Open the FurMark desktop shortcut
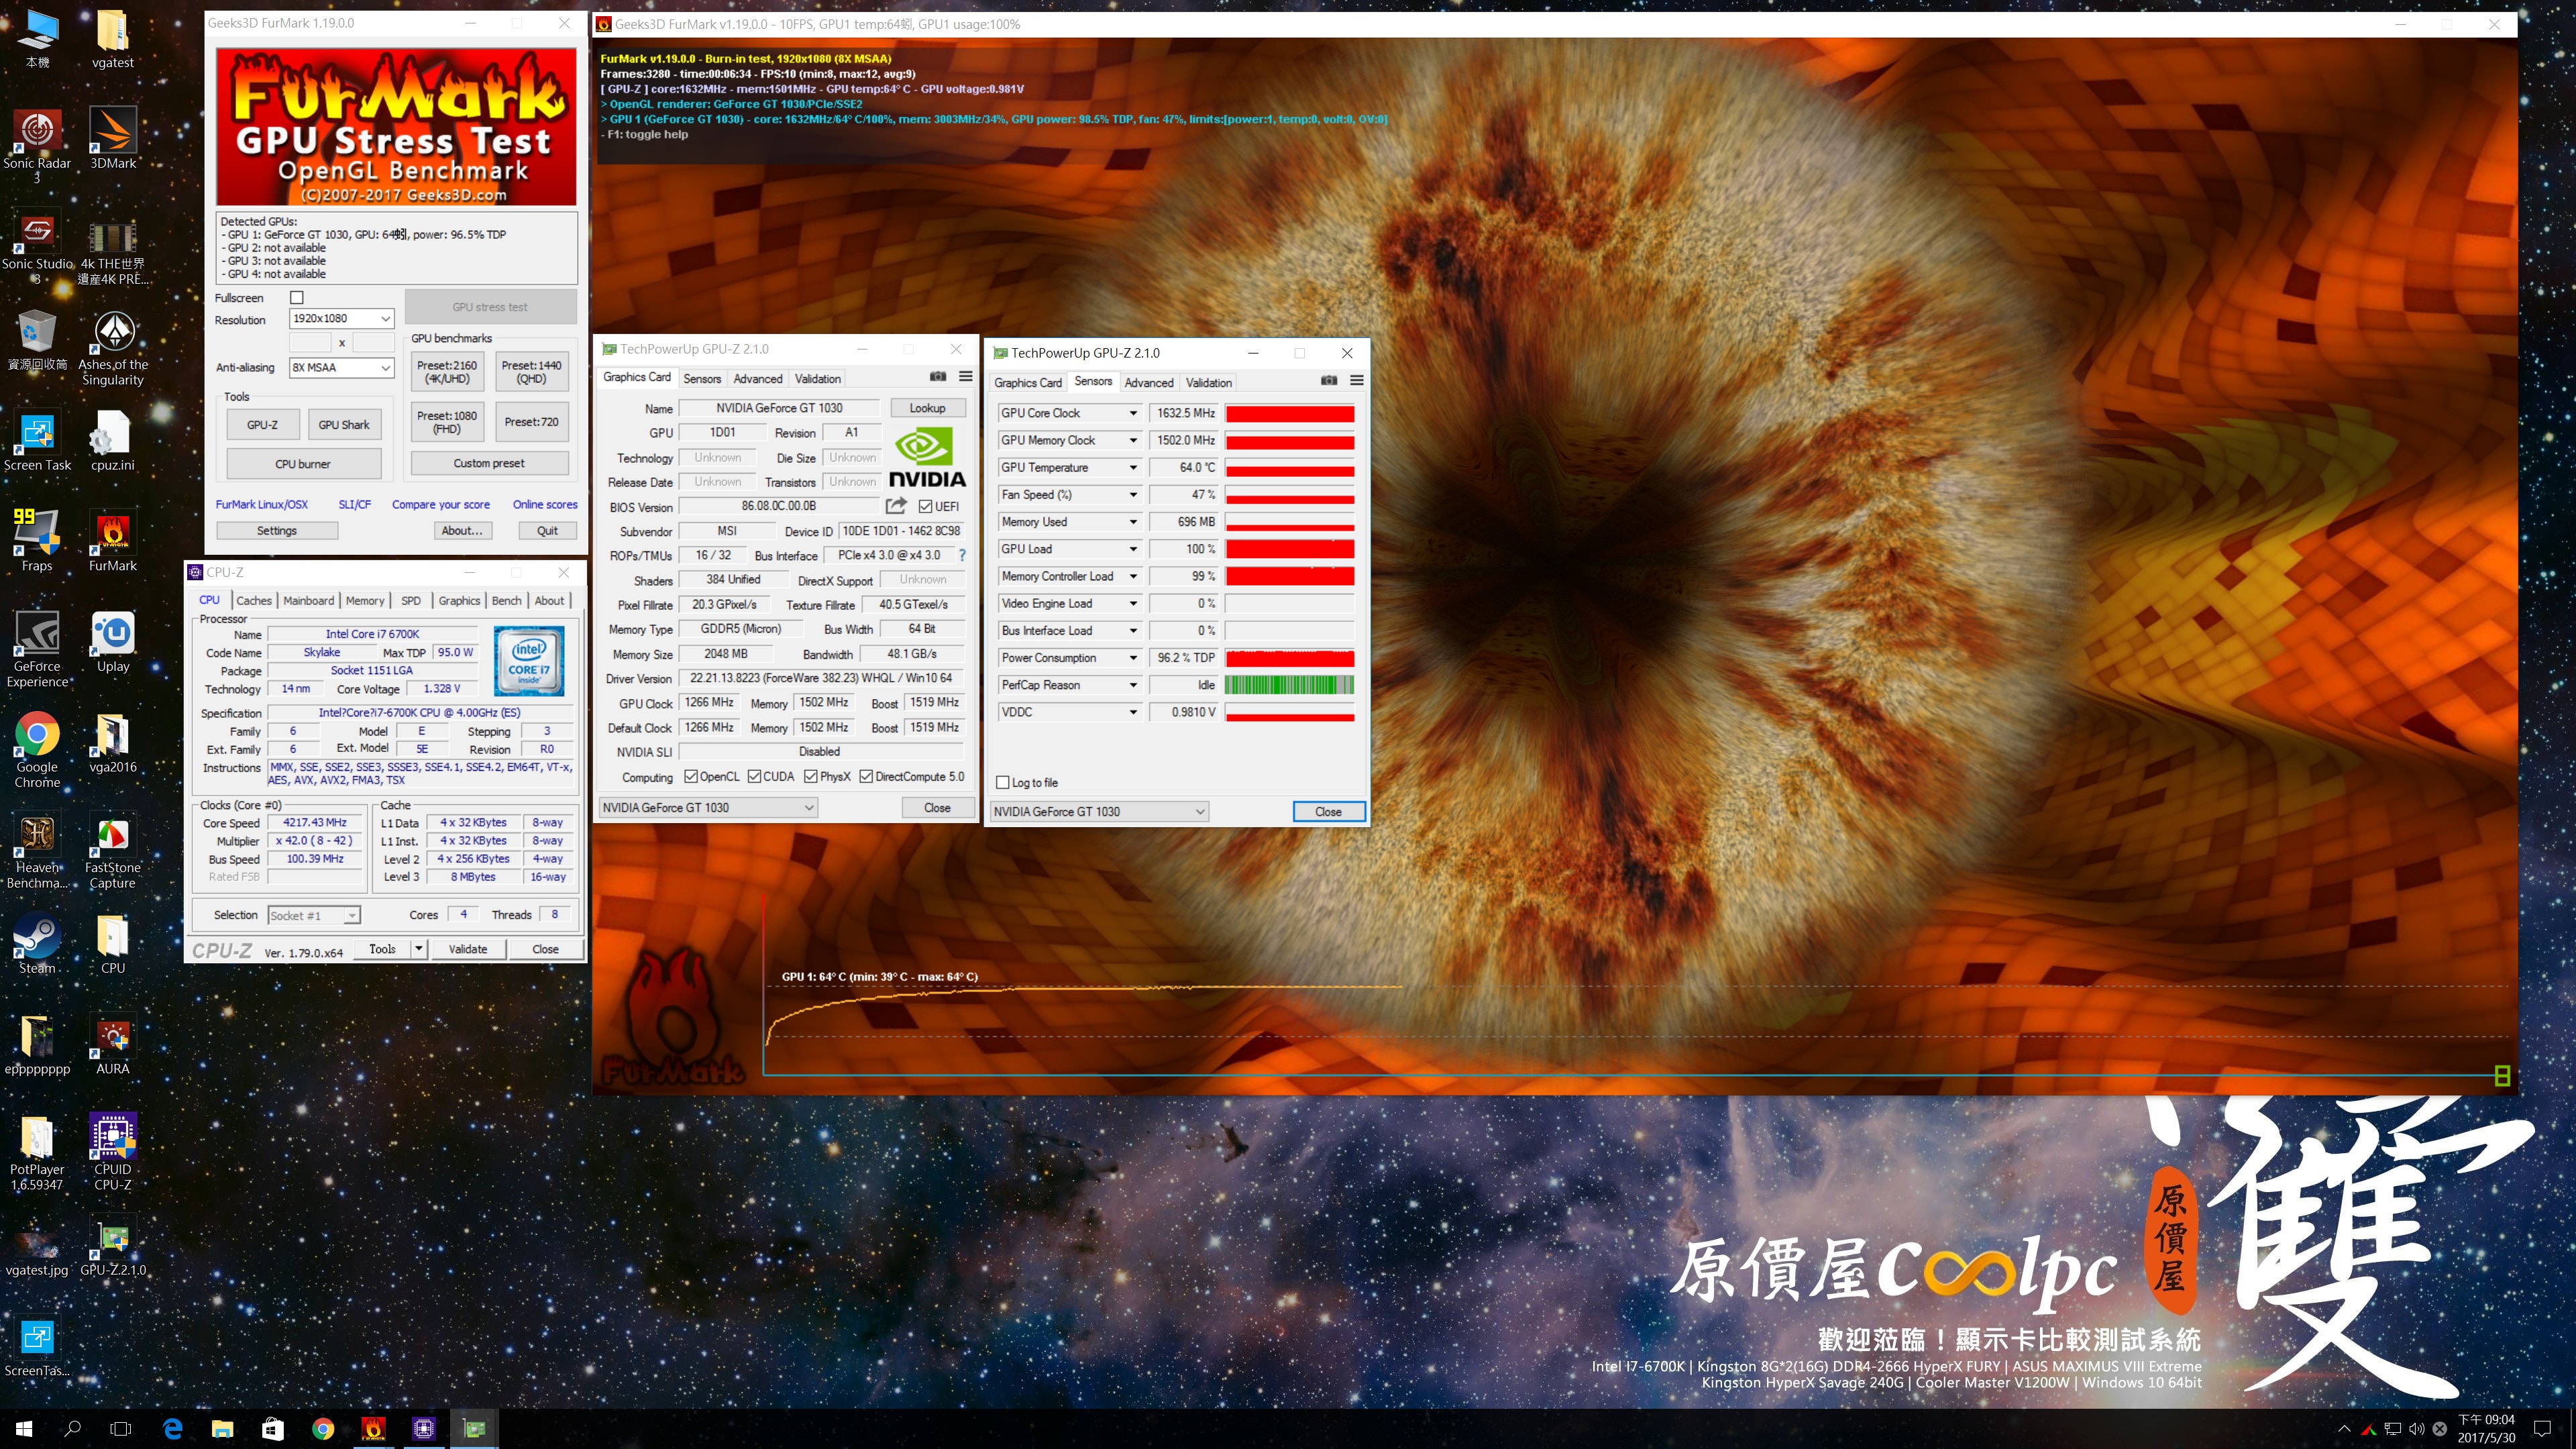 click(113, 541)
